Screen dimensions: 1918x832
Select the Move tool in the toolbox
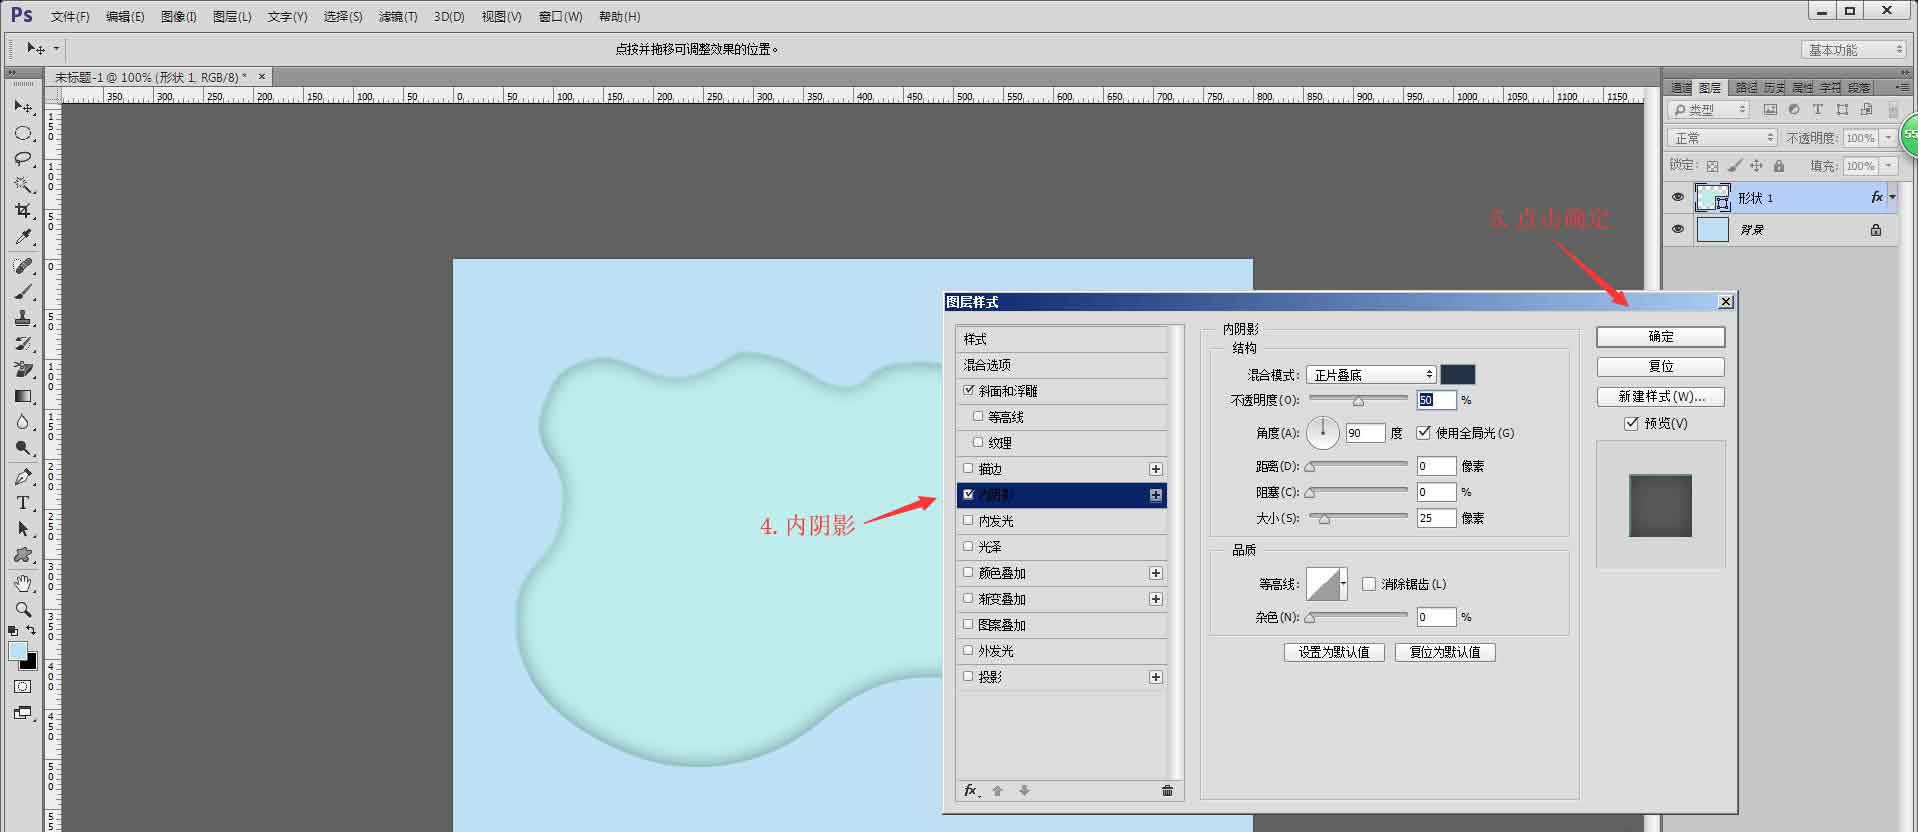point(23,107)
